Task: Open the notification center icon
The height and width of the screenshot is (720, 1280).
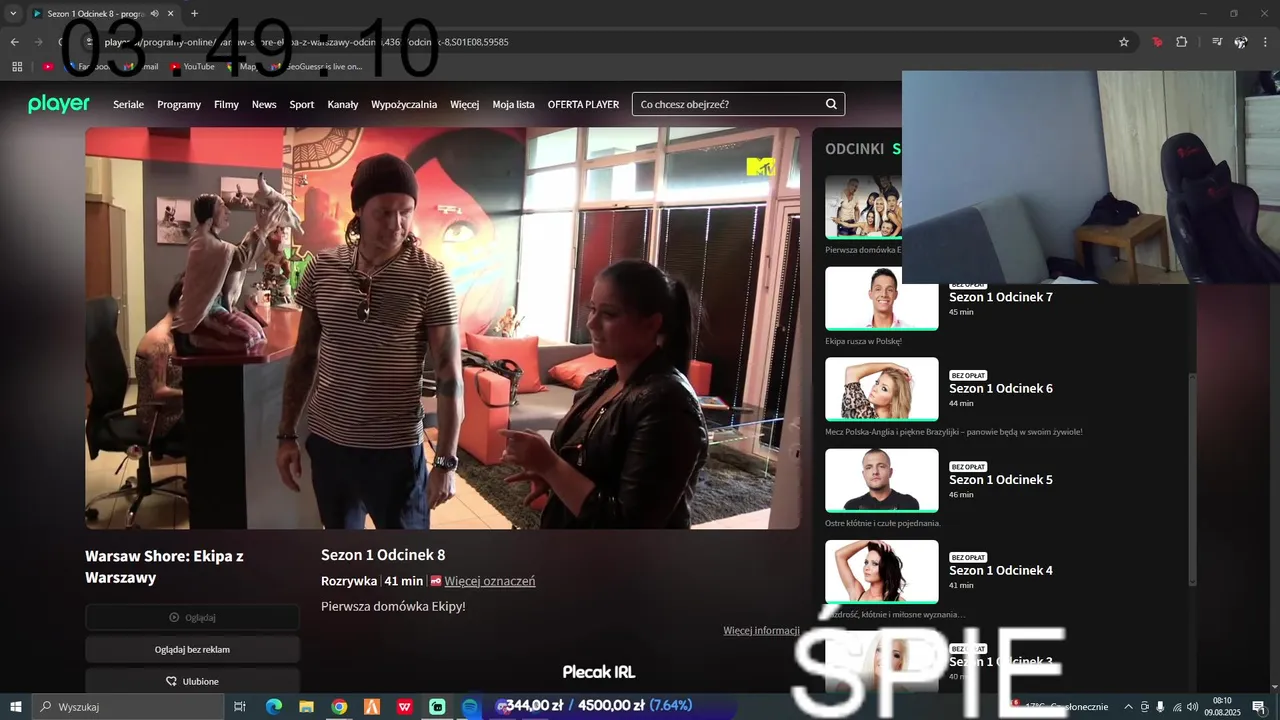Action: (1258, 707)
